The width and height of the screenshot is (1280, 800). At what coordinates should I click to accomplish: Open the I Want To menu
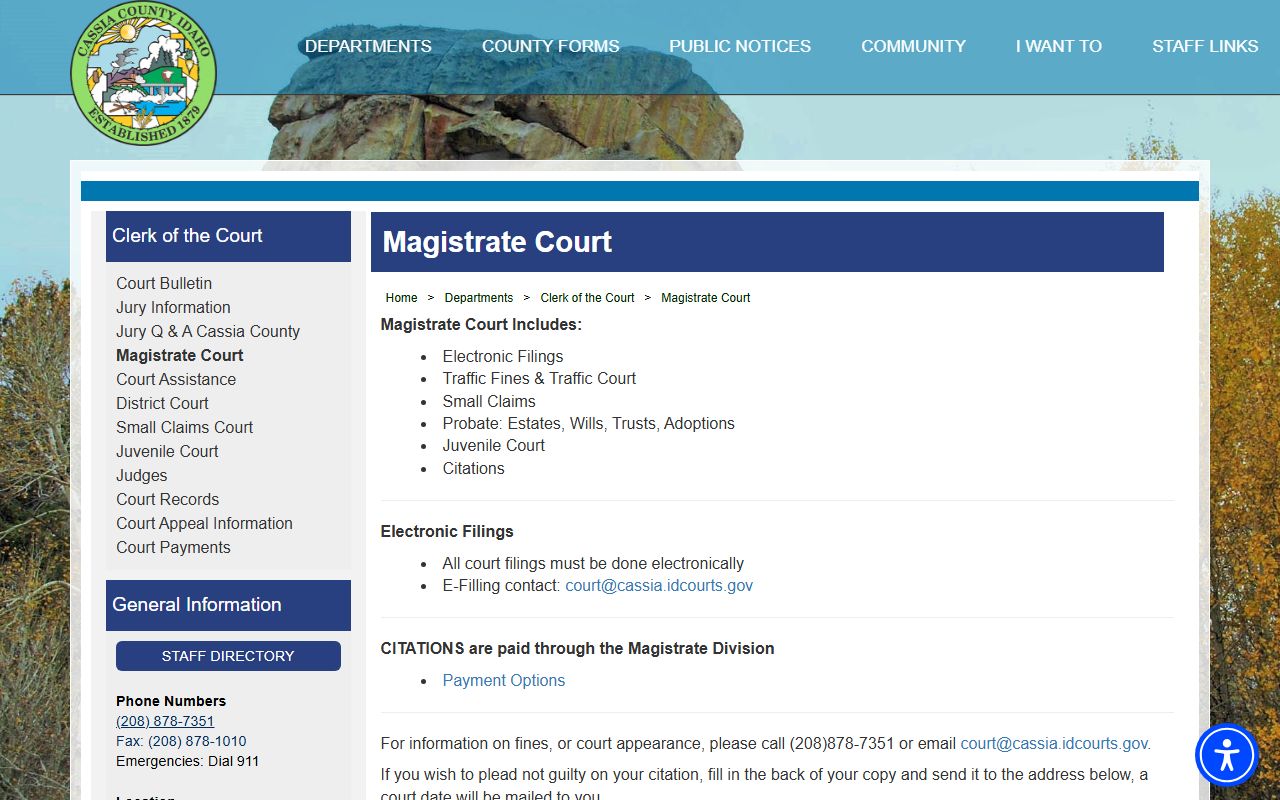(1059, 46)
